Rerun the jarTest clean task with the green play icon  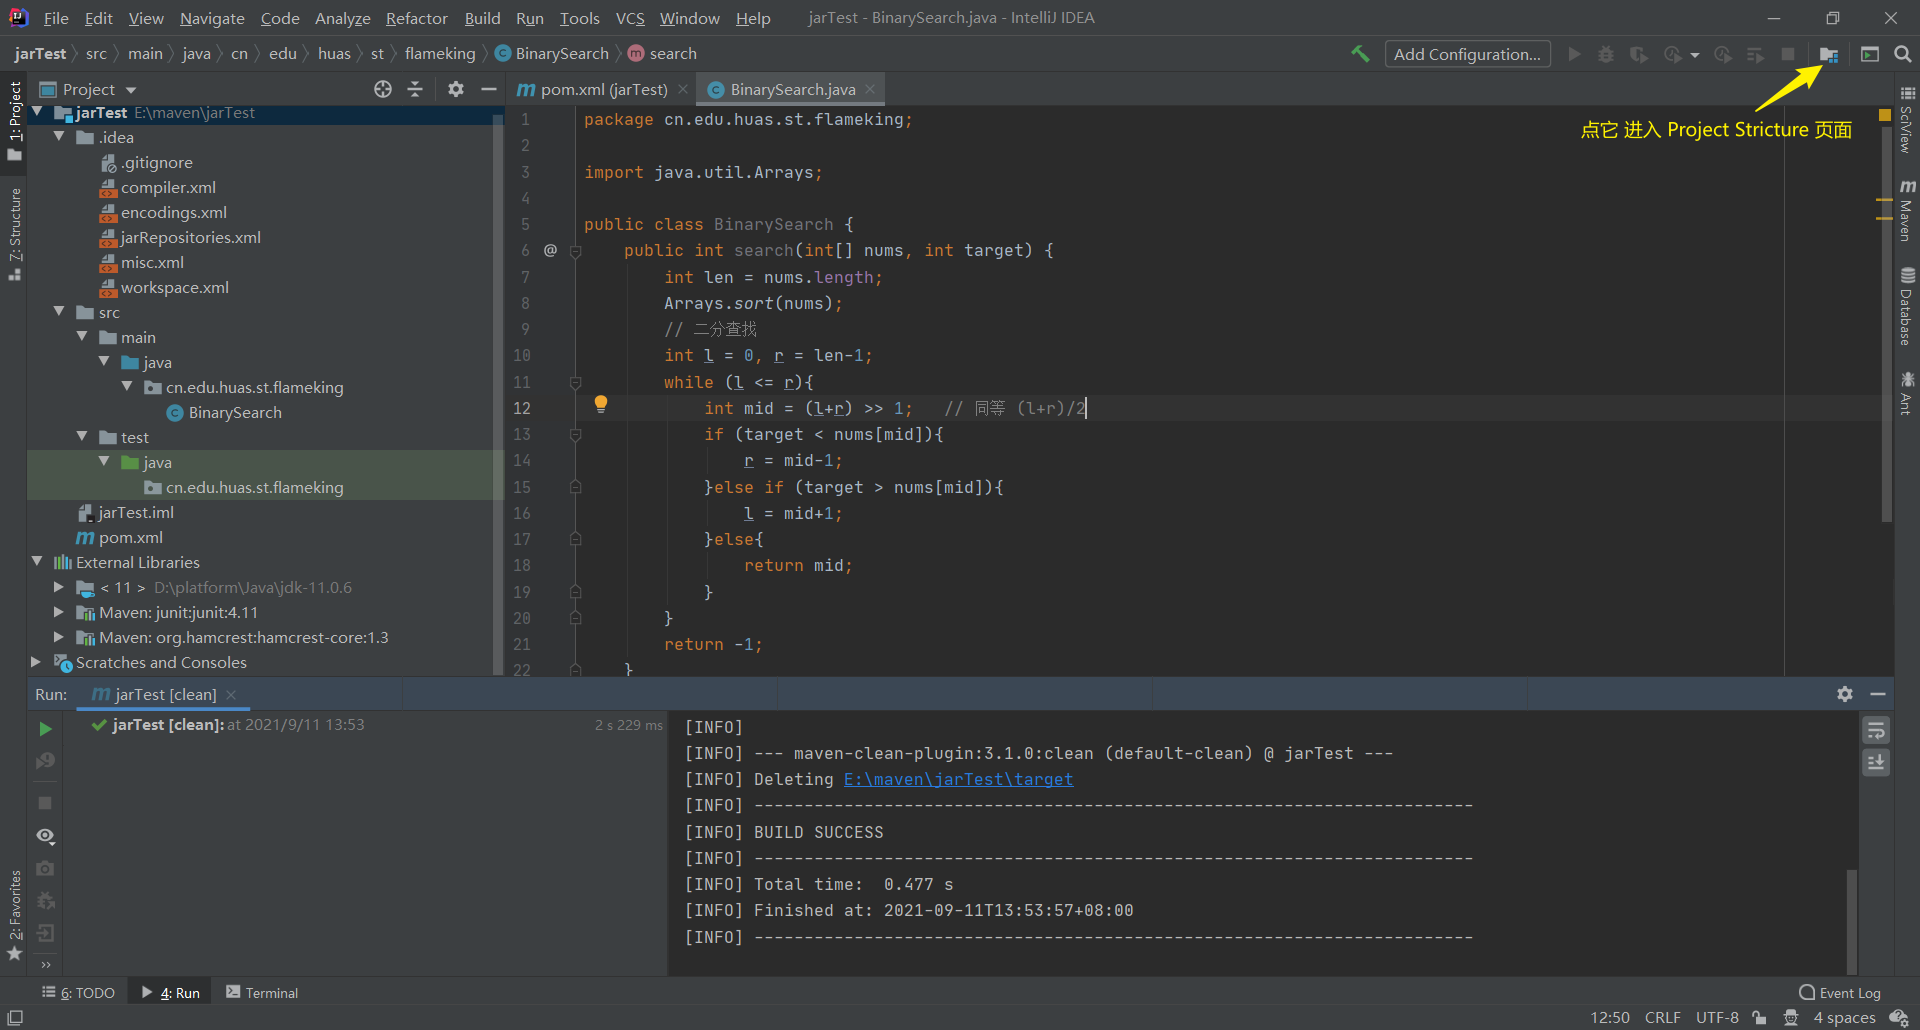click(x=45, y=729)
